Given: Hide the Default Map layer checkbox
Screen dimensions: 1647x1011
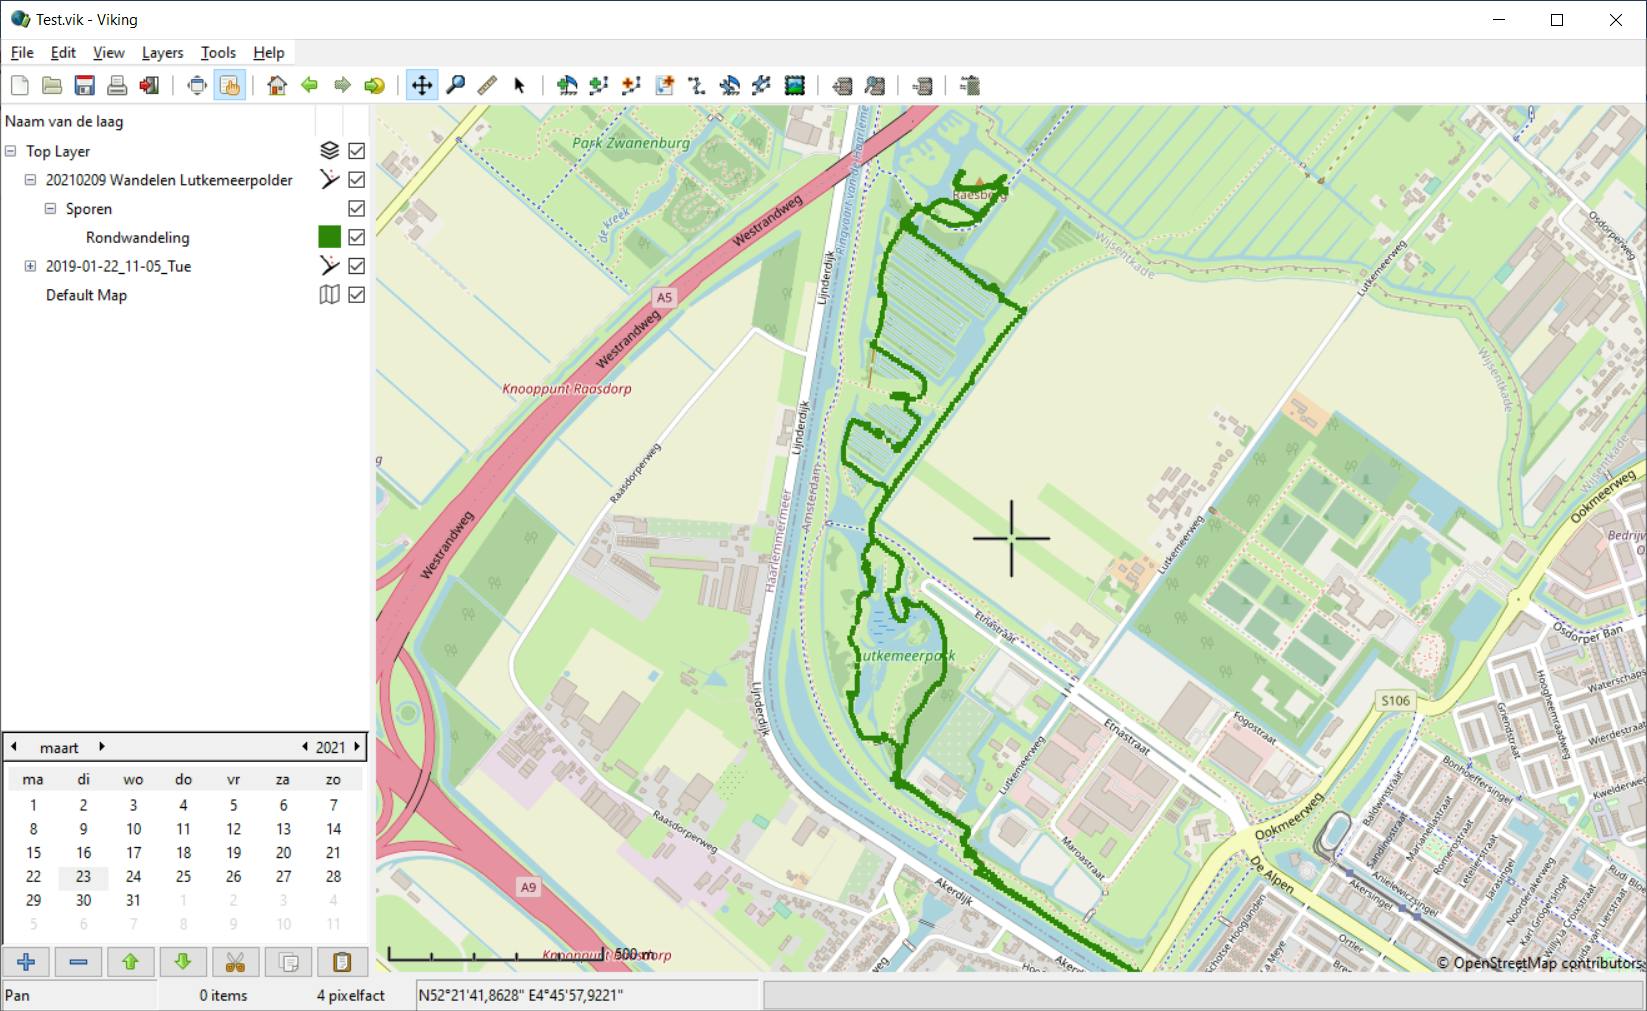Looking at the screenshot, I should click(356, 295).
